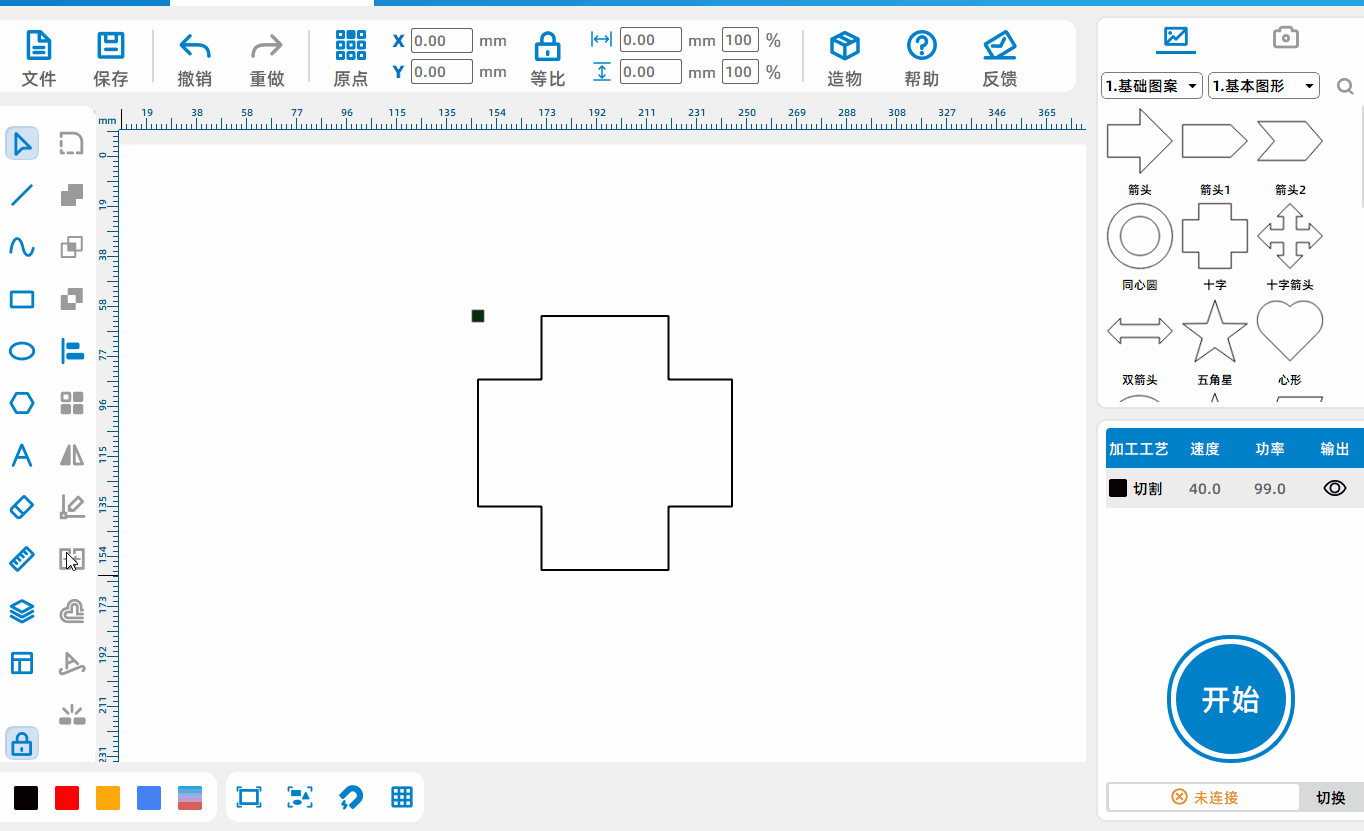1364x831 pixels.
Task: Click the shape library search icon
Action: (x=1345, y=87)
